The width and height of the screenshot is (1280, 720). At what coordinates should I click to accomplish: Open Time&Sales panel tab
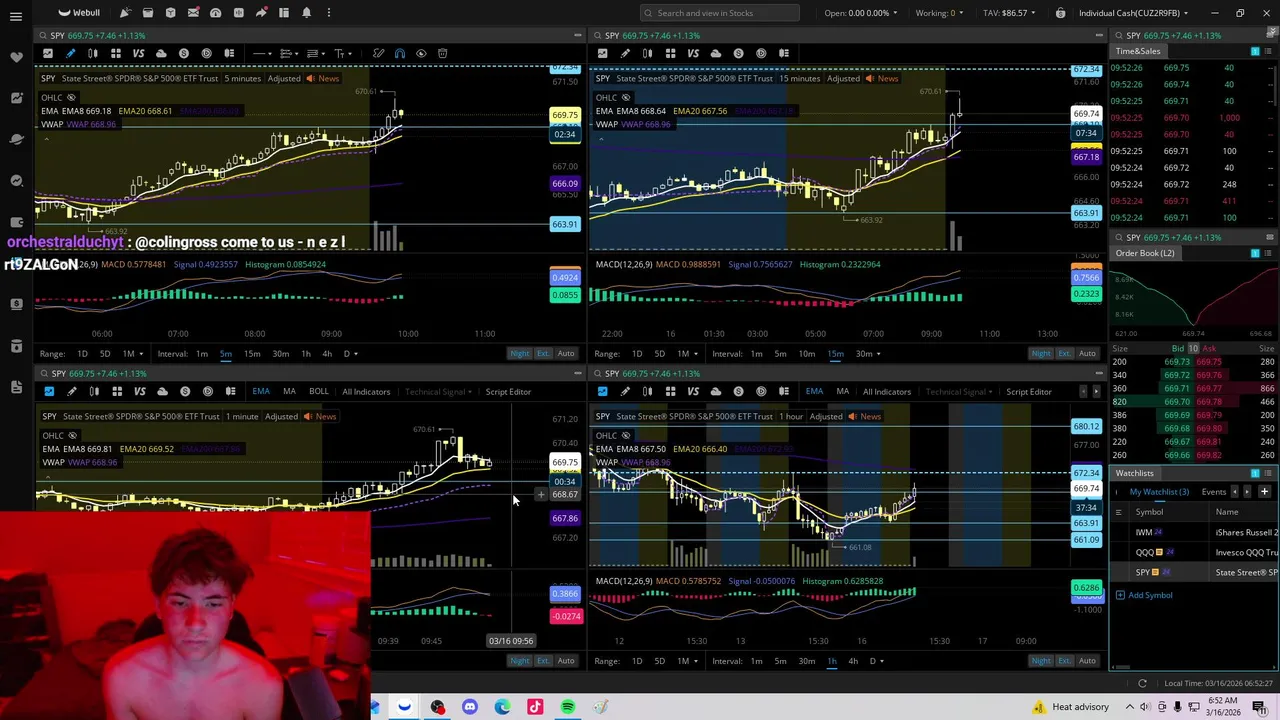click(x=1138, y=51)
